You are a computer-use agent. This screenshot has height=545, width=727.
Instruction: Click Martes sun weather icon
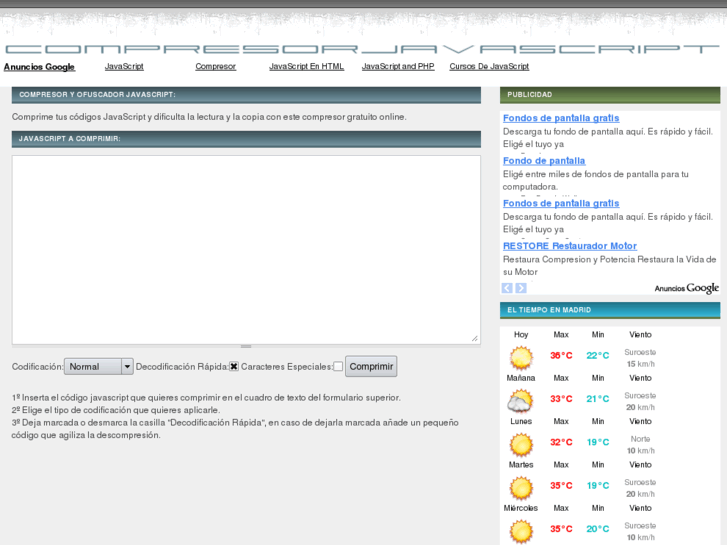[521, 487]
